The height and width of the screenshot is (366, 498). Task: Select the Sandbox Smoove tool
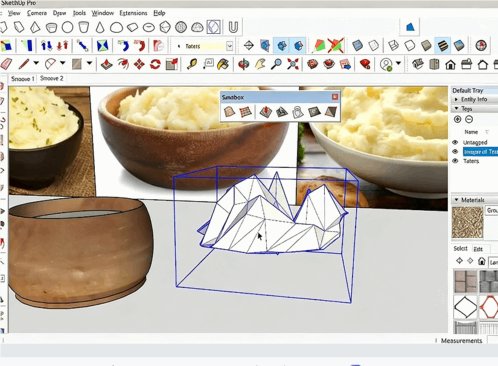(x=266, y=112)
